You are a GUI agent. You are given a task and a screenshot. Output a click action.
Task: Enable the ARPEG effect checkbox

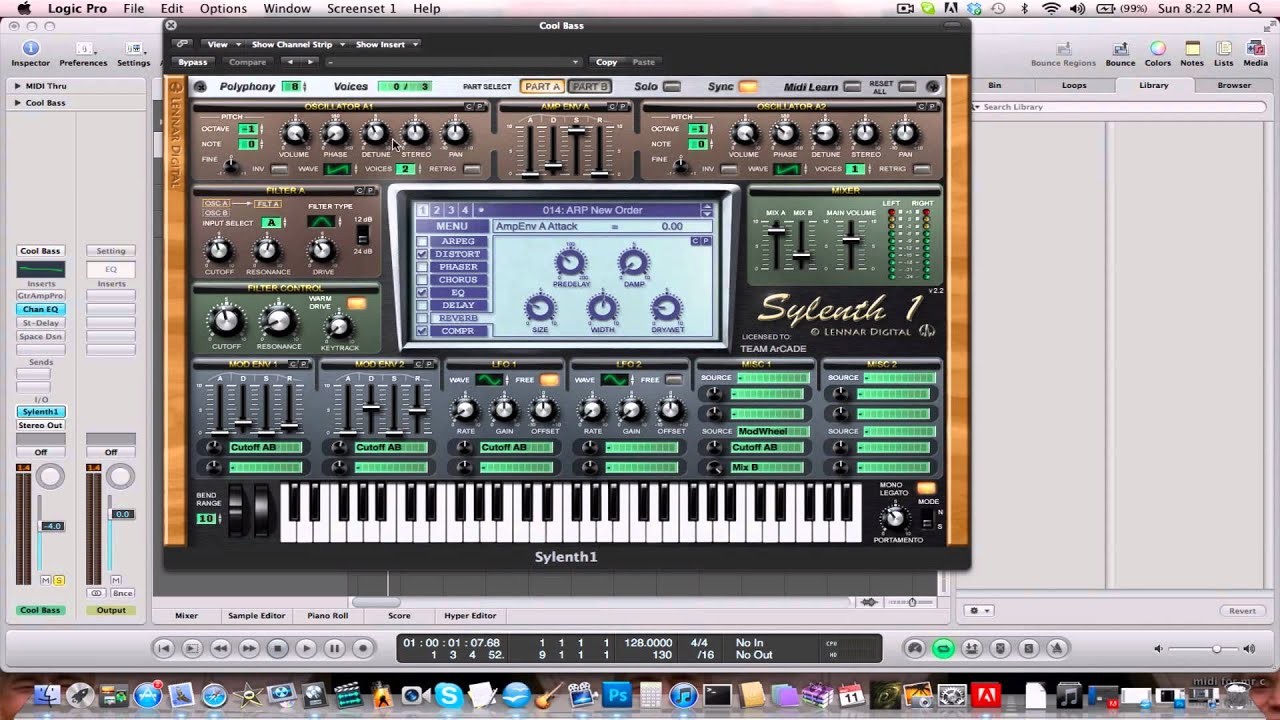422,242
